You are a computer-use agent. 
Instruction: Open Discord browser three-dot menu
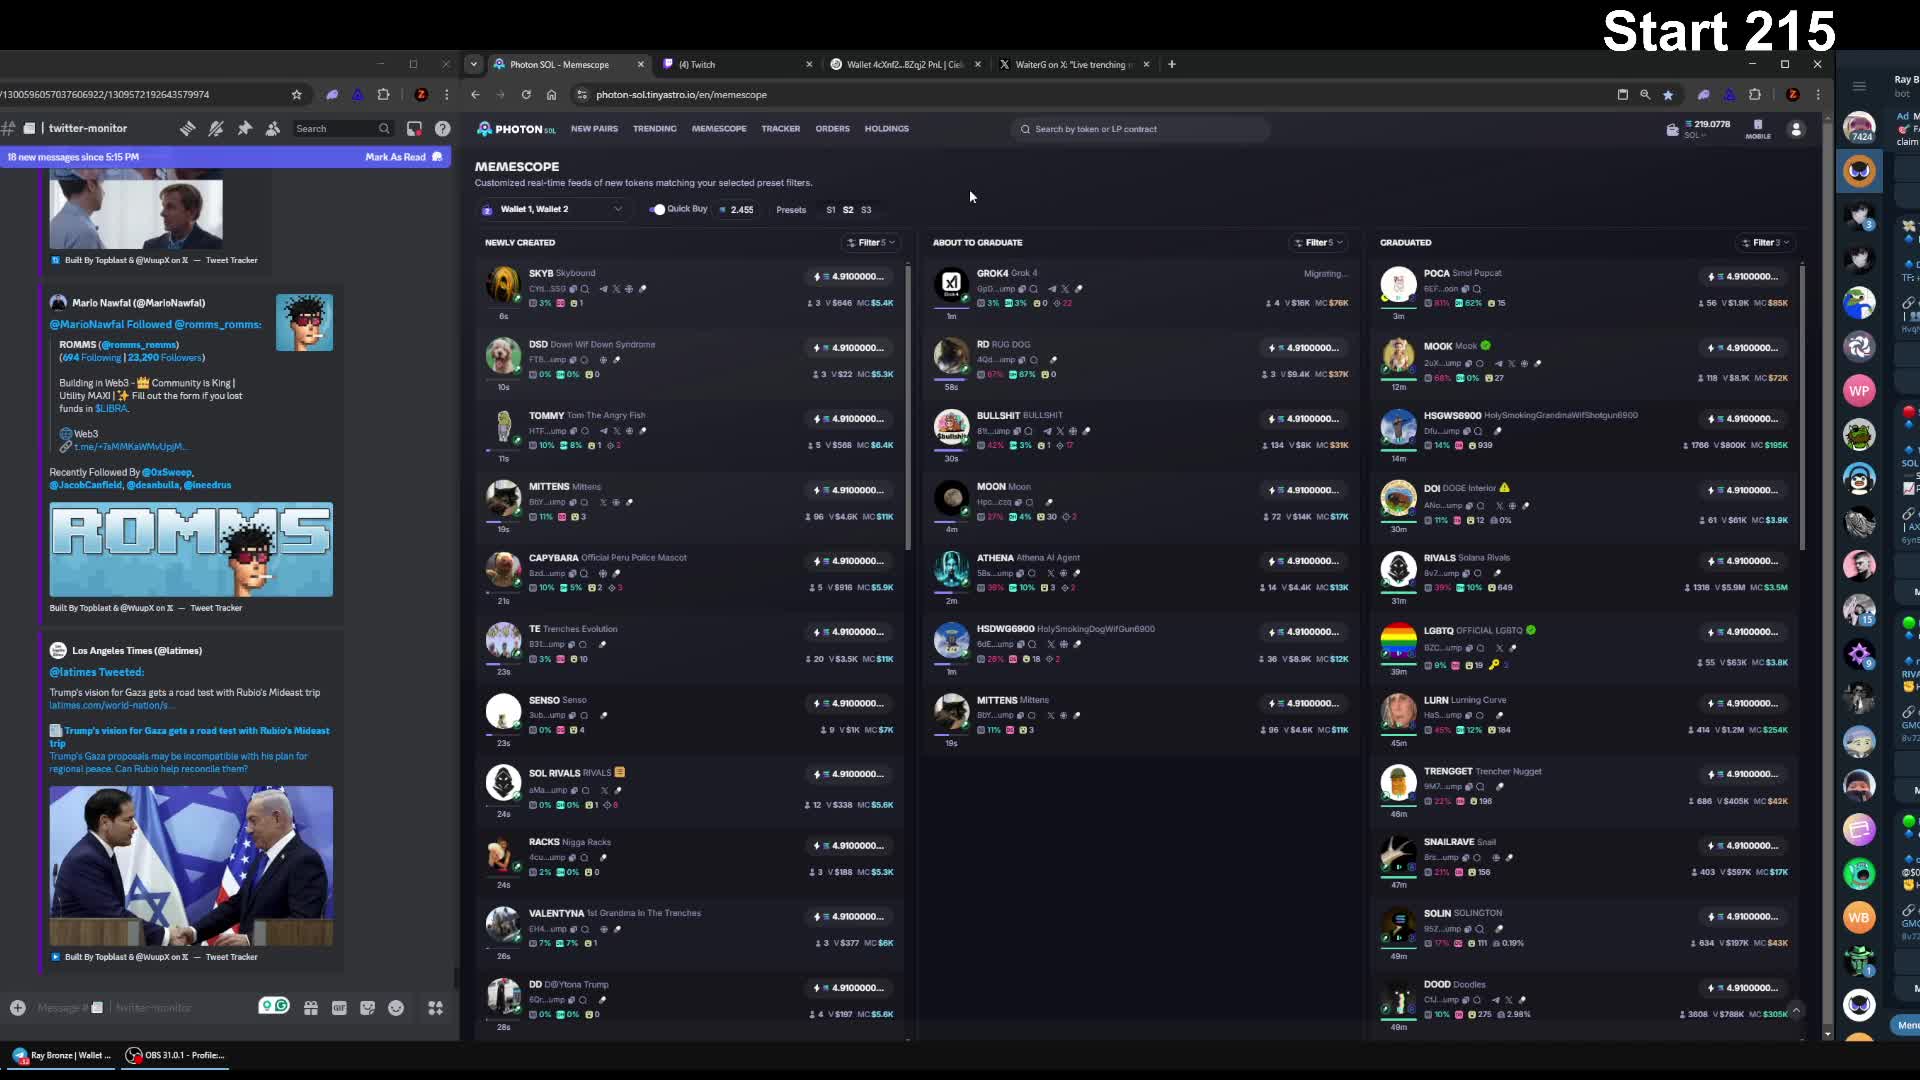point(447,94)
